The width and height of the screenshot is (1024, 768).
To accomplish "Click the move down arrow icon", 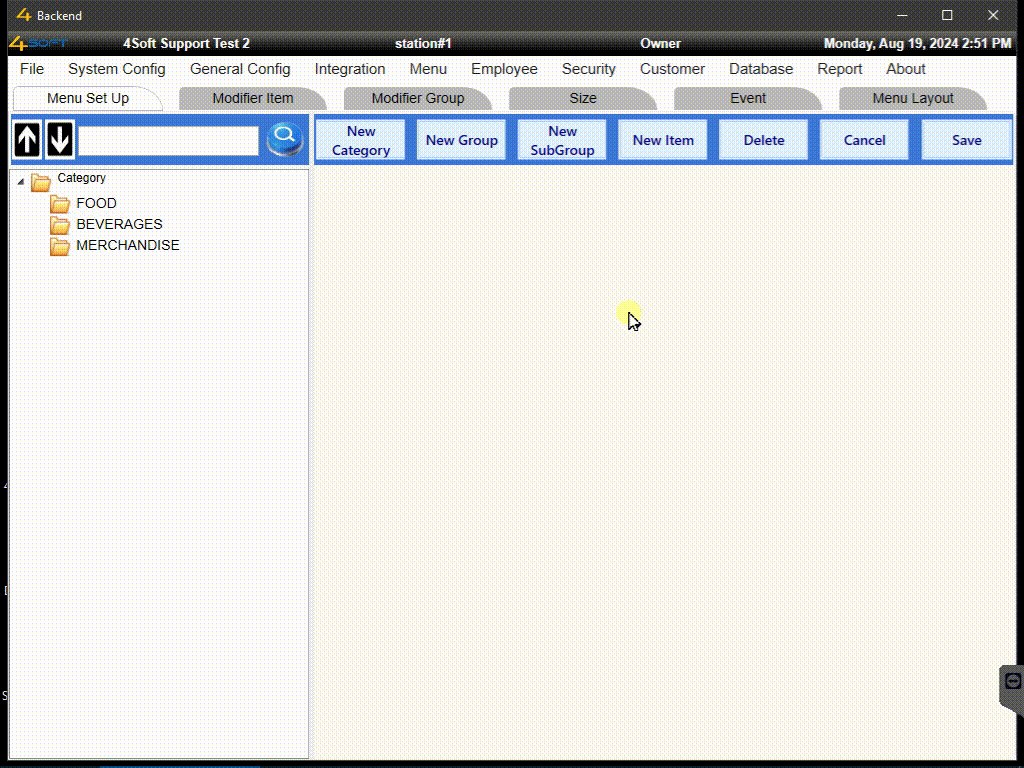I will 60,139.
